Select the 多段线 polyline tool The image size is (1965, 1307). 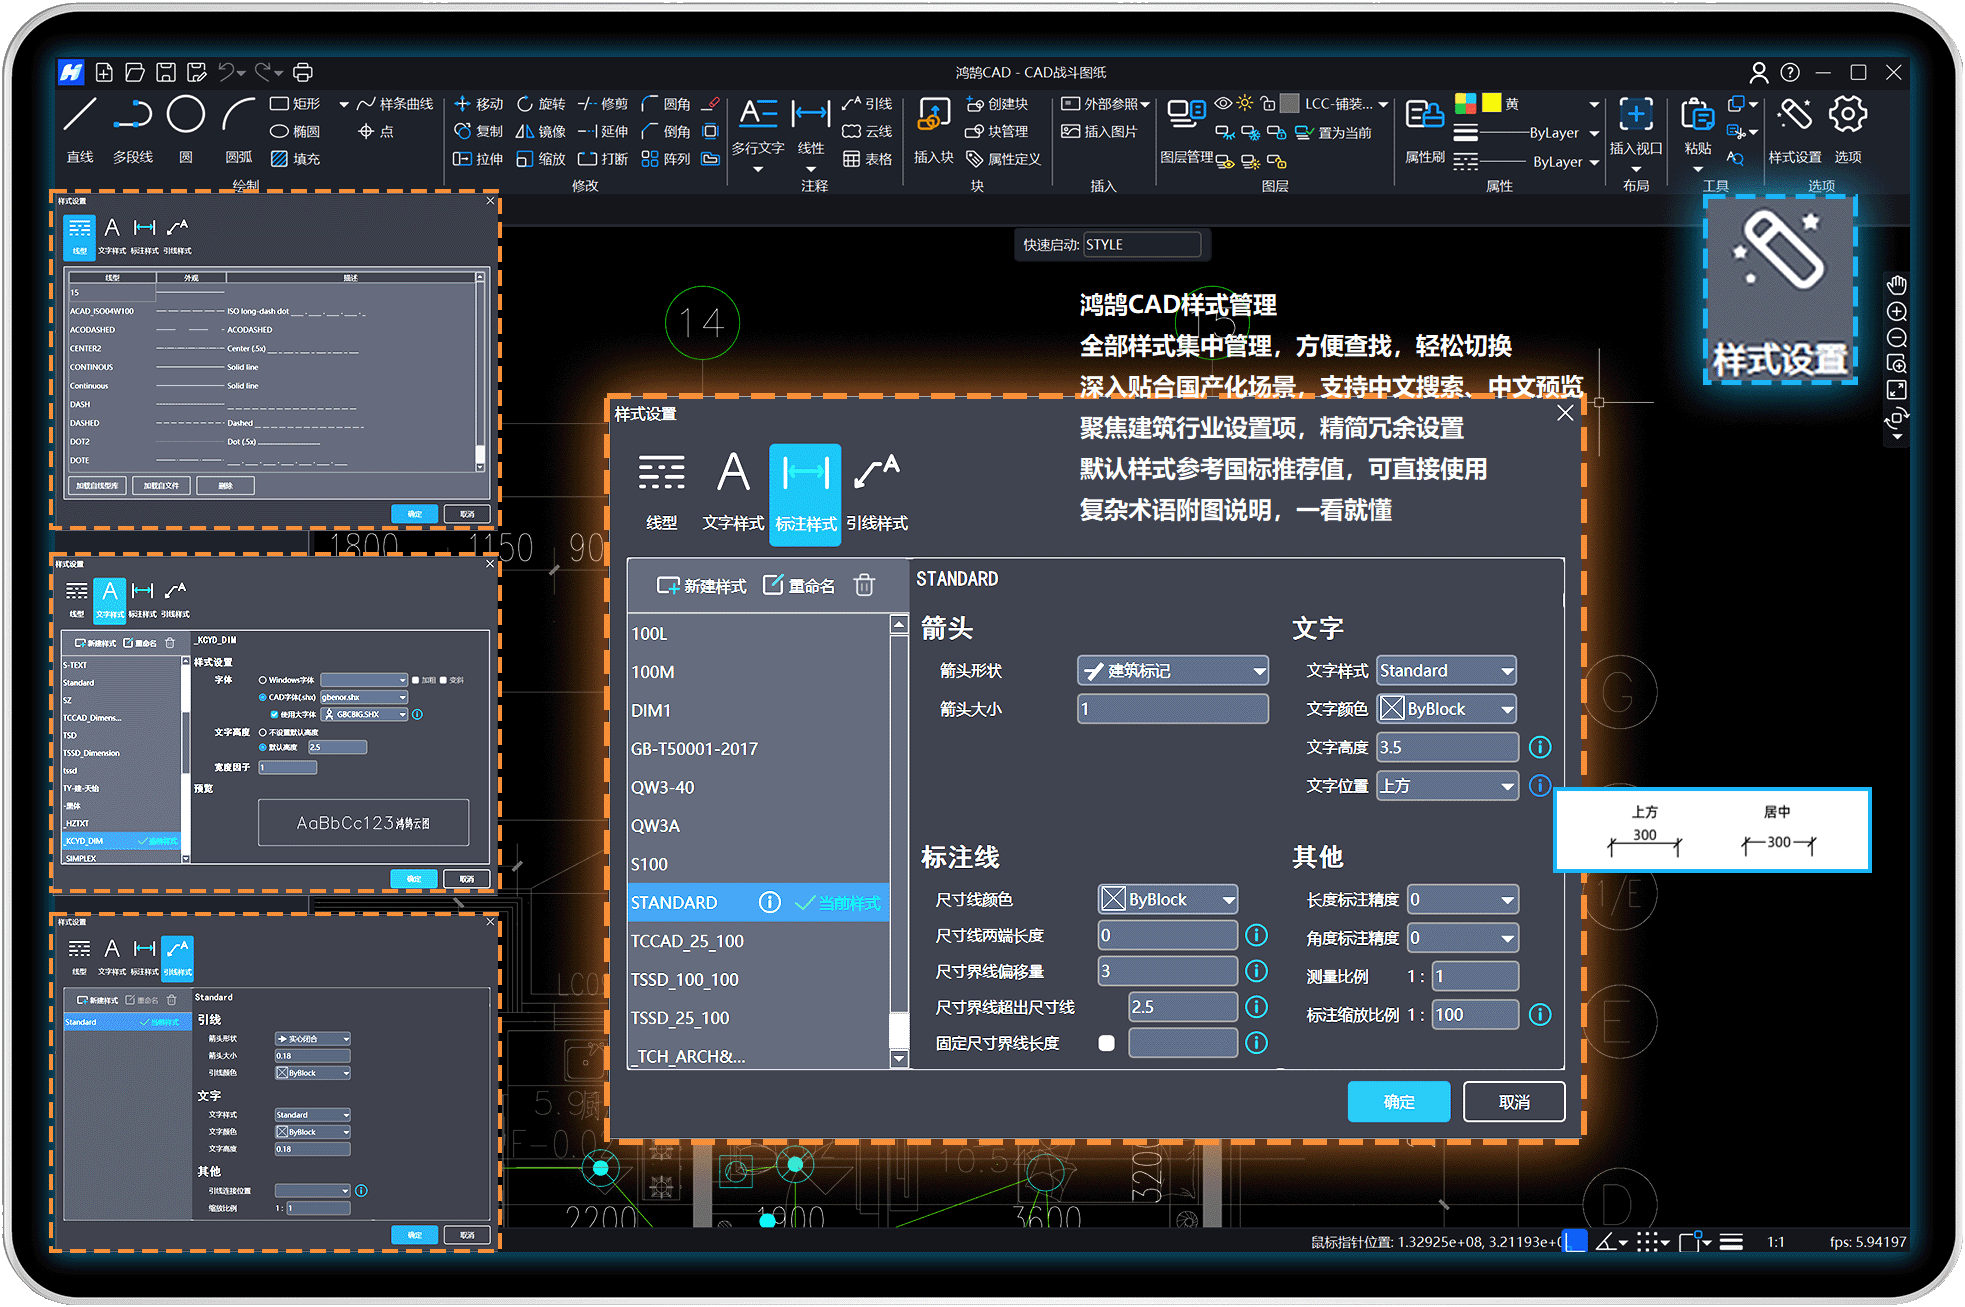click(133, 129)
